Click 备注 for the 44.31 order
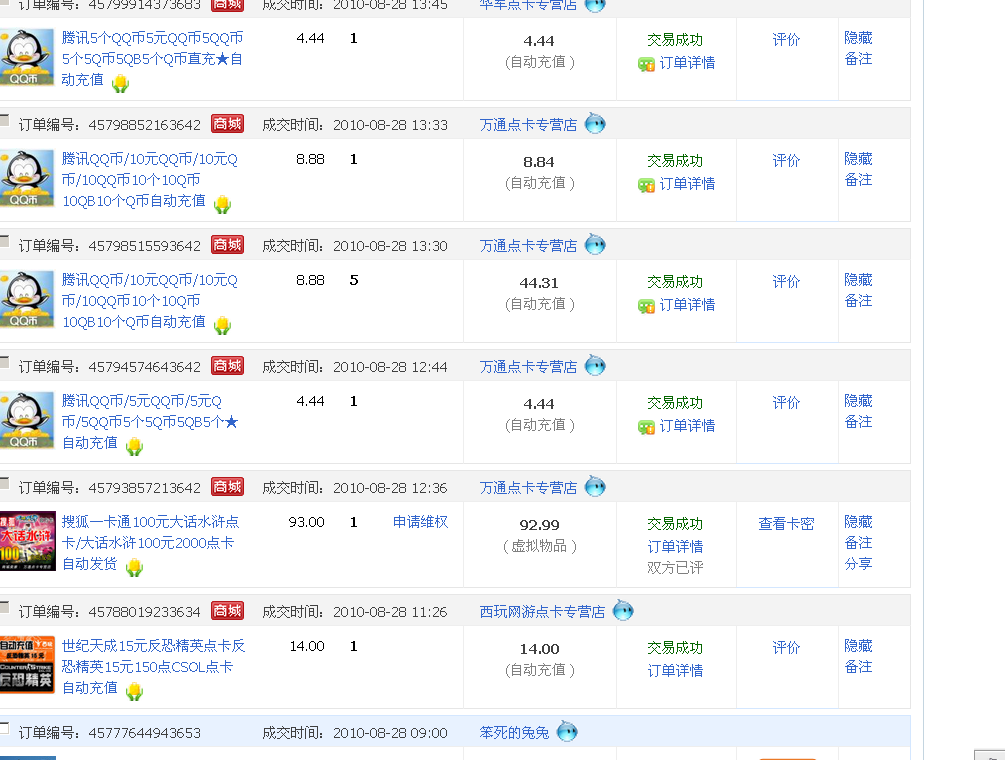 point(858,301)
